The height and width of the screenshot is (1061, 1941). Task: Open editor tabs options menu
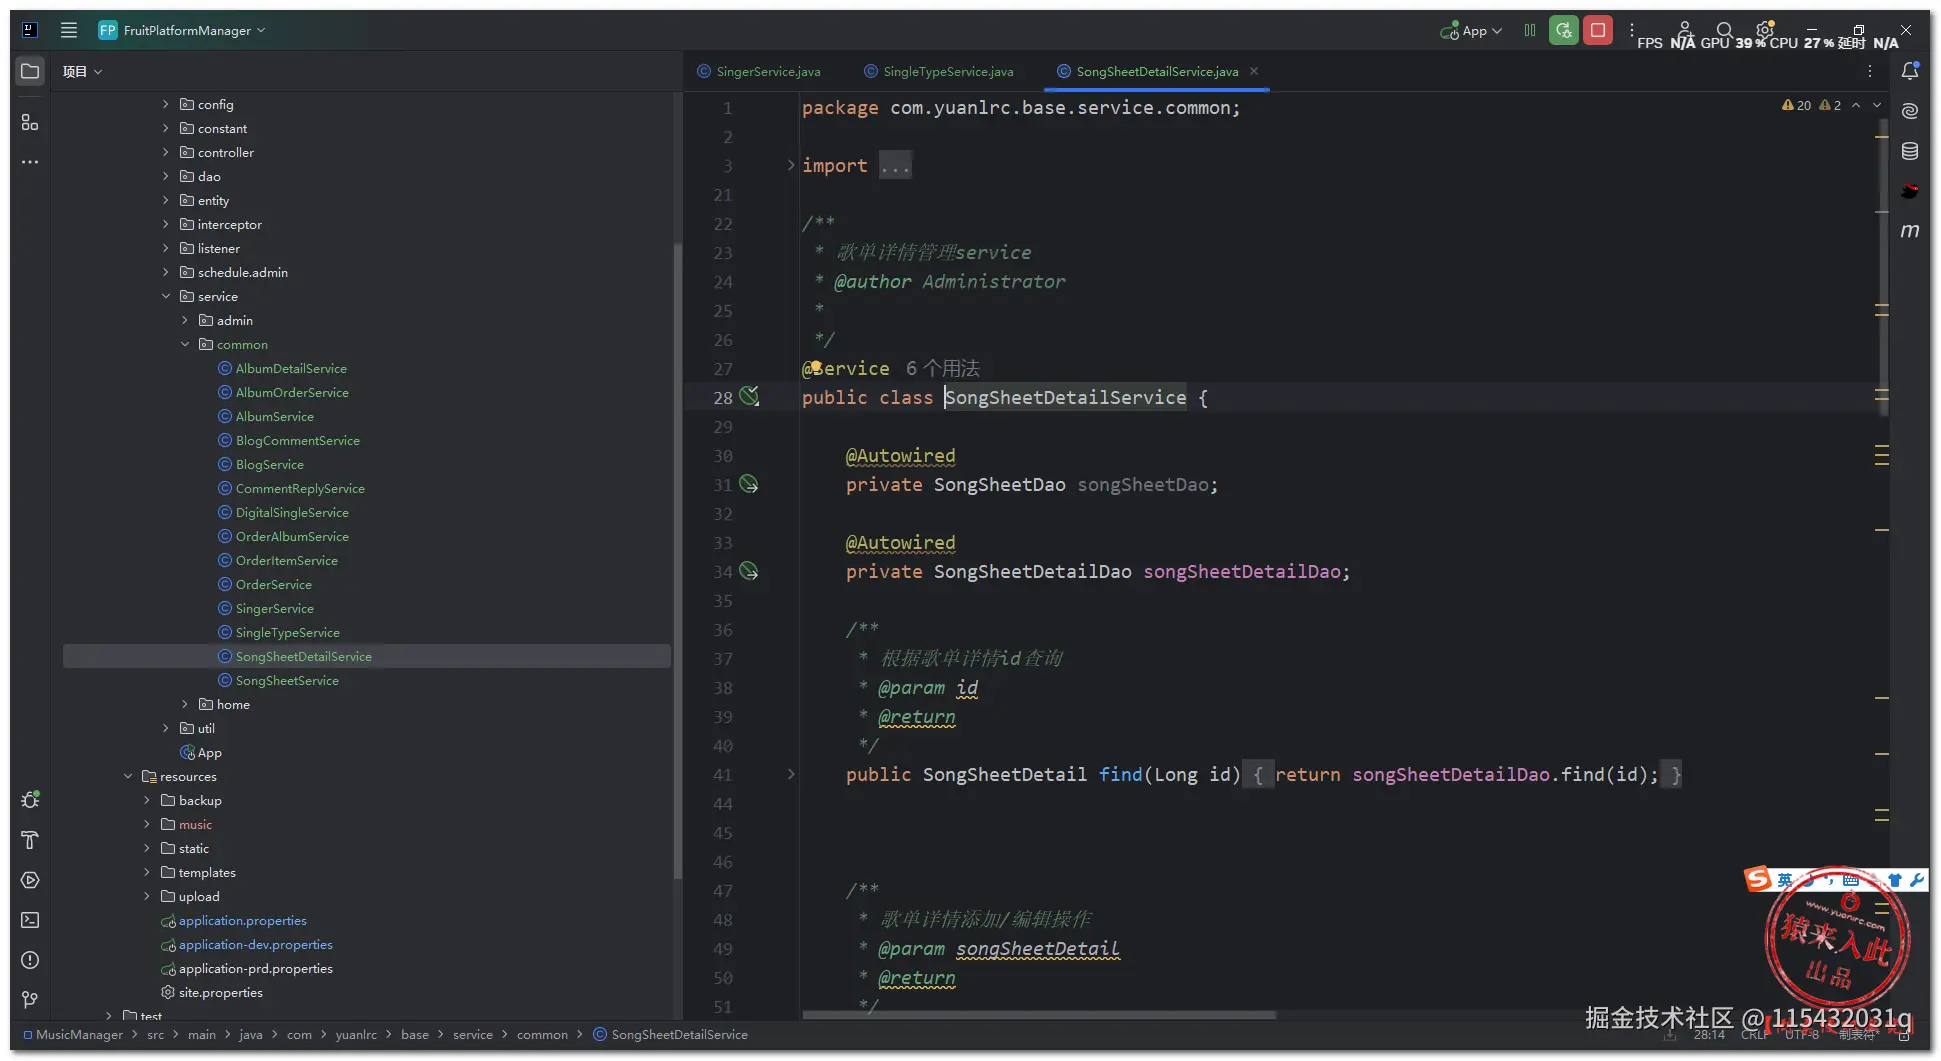click(1870, 71)
